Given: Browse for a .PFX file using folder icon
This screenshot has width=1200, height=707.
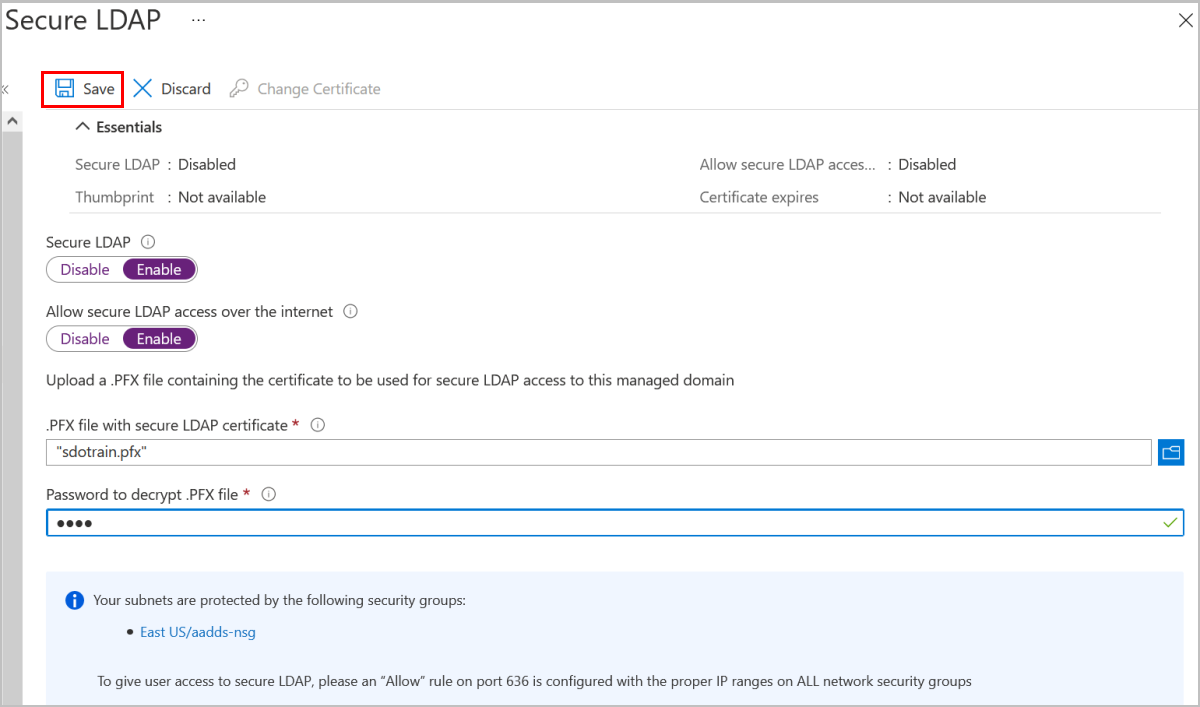Looking at the screenshot, I should click(x=1171, y=452).
